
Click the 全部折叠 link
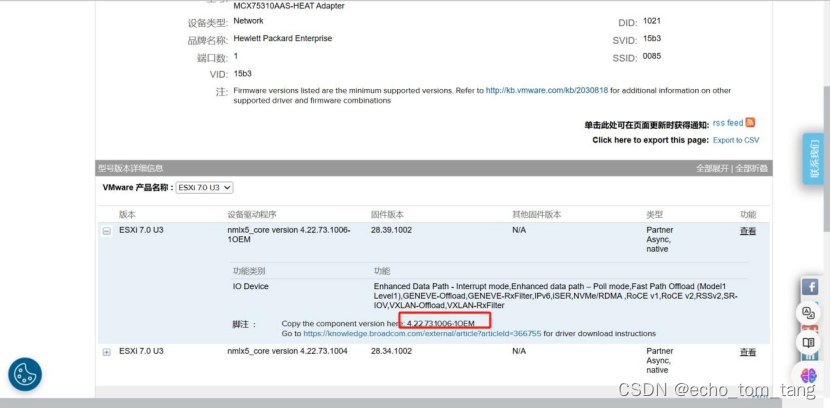[x=751, y=168]
